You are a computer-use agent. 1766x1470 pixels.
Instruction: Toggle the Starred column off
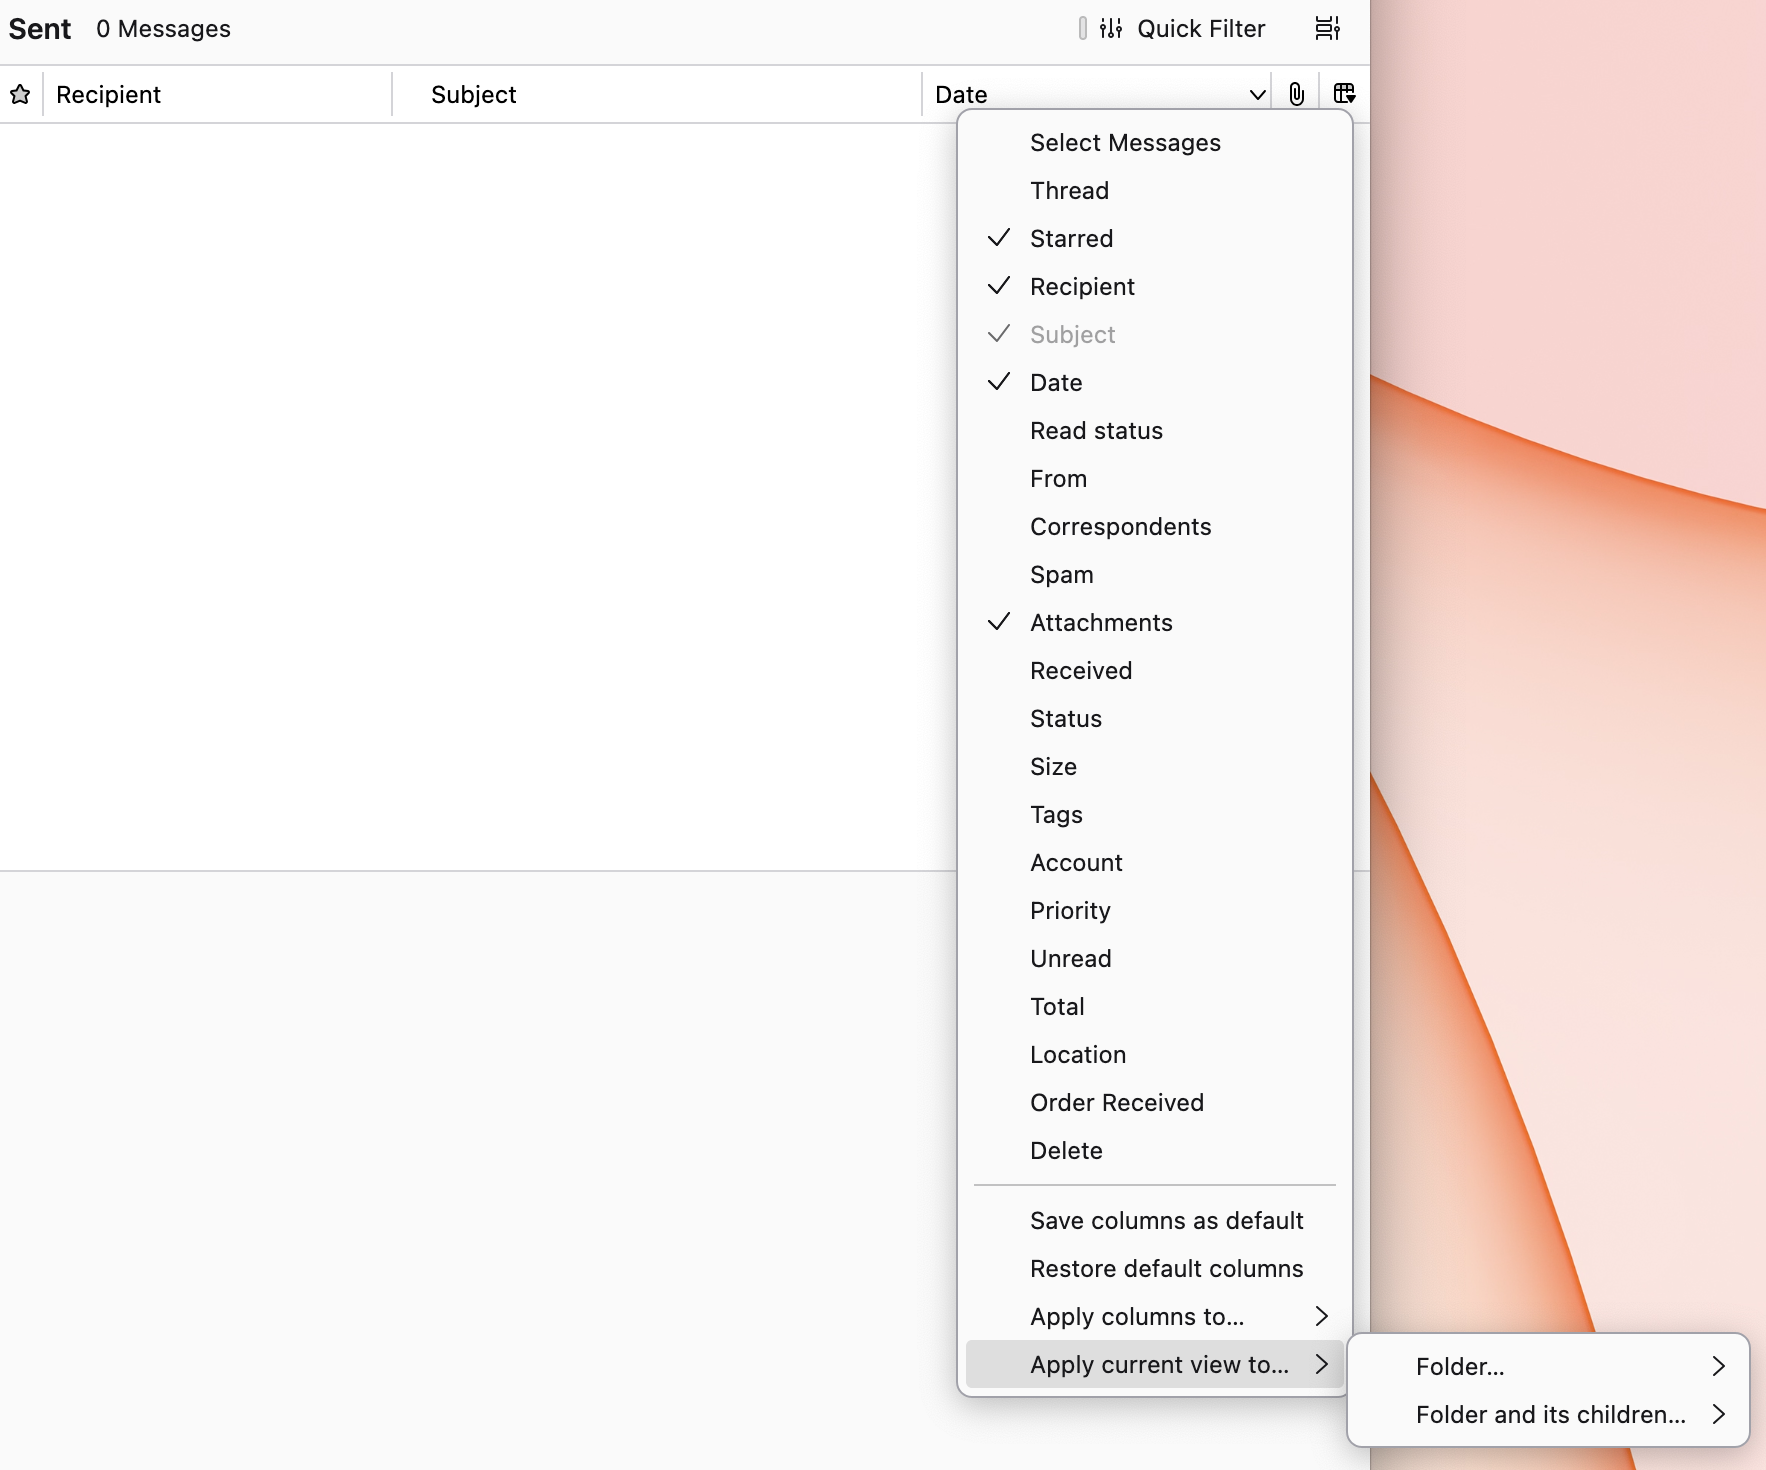click(x=1155, y=238)
